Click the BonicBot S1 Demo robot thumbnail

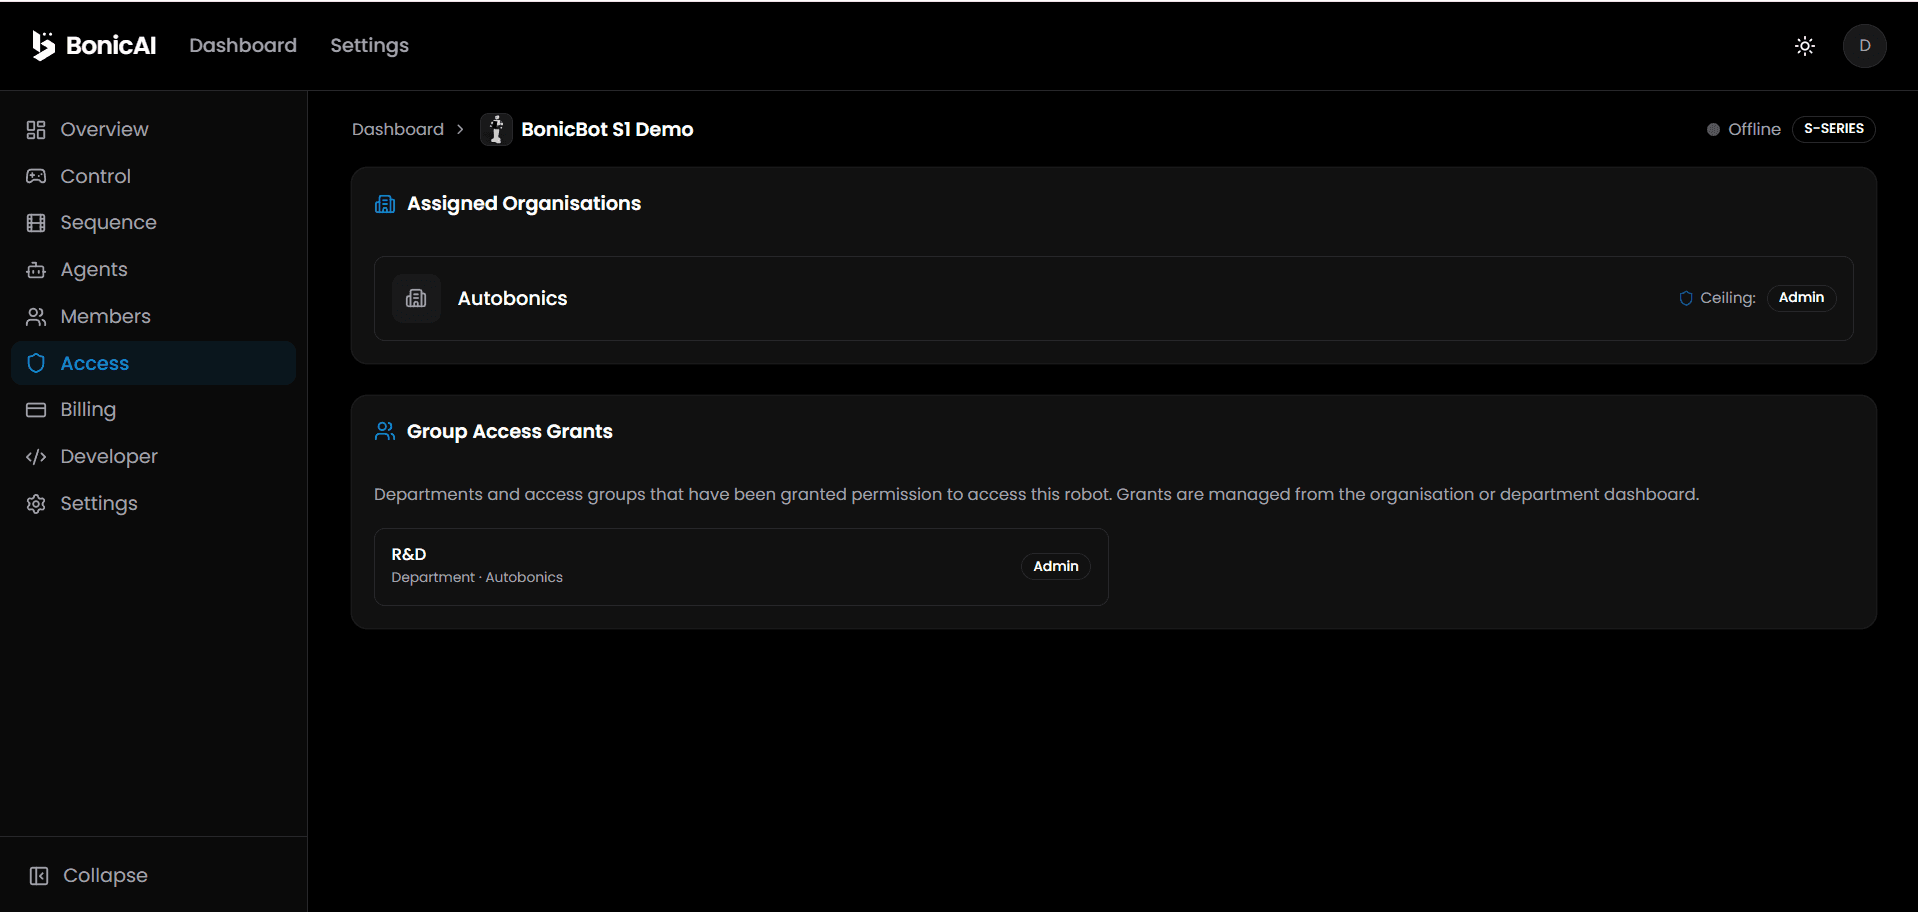pyautogui.click(x=496, y=129)
